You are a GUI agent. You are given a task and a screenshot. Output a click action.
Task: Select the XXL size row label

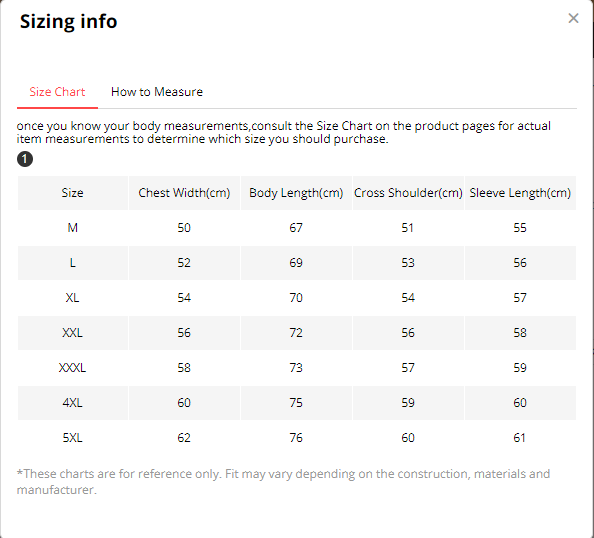pos(72,333)
